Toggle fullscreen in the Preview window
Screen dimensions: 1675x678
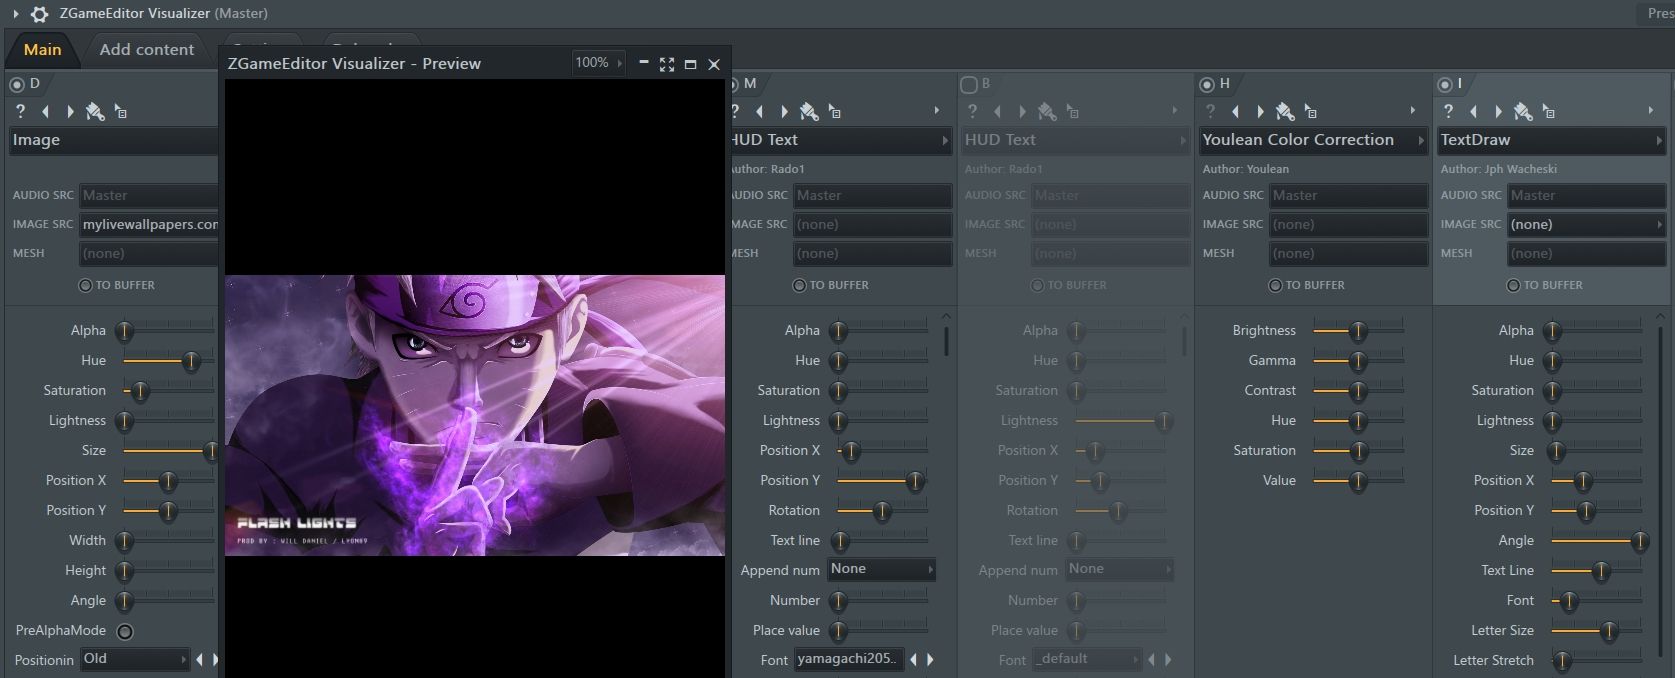pyautogui.click(x=667, y=64)
